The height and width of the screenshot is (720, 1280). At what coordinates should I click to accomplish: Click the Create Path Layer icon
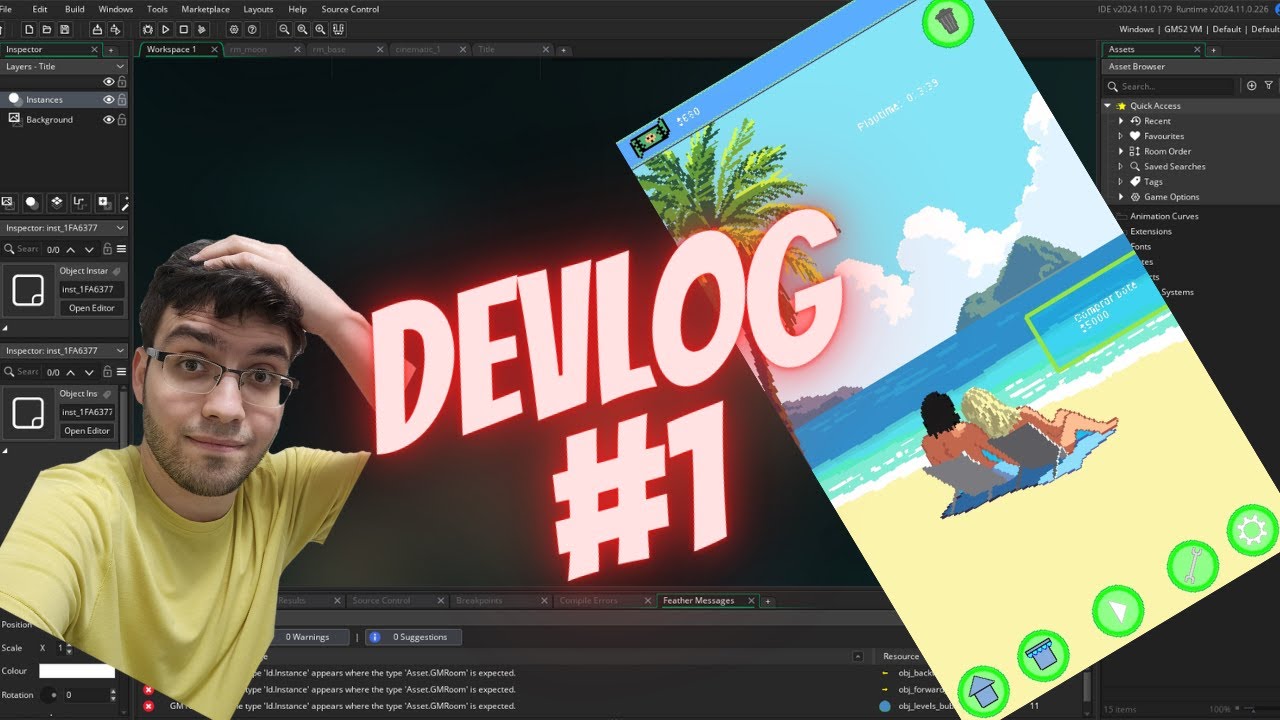(x=80, y=202)
